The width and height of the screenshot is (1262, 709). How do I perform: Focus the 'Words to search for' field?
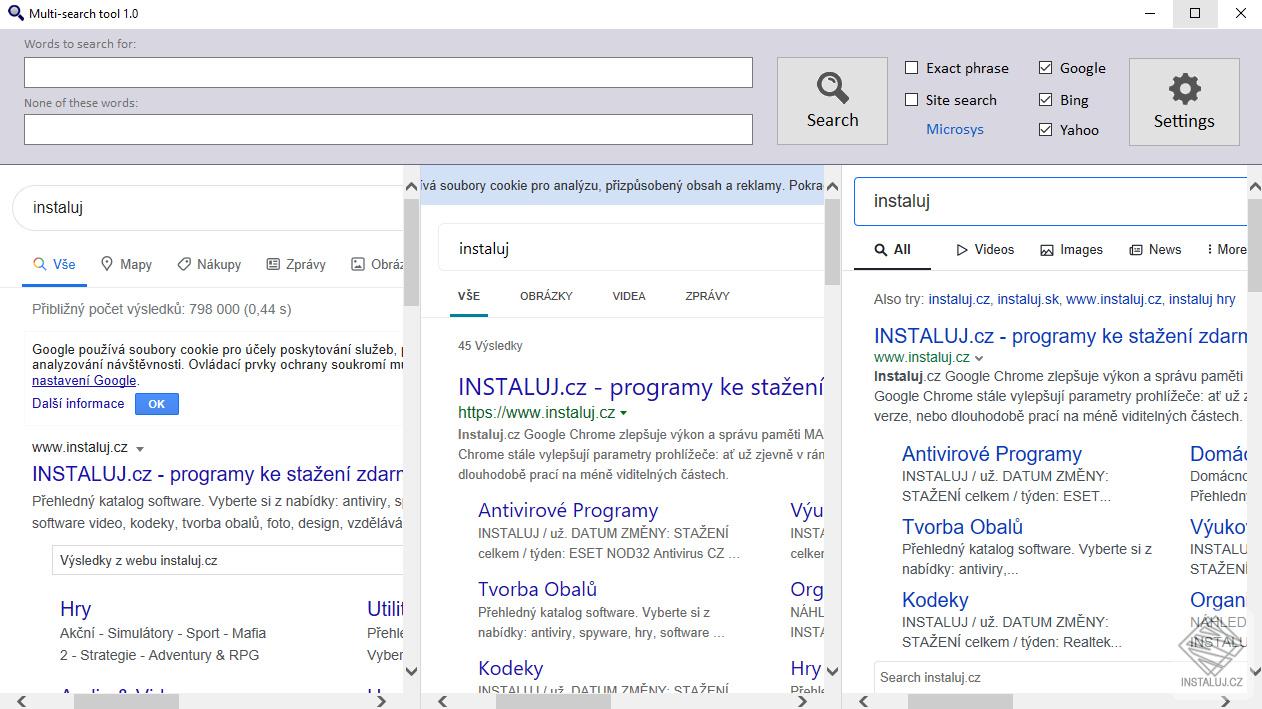click(388, 72)
